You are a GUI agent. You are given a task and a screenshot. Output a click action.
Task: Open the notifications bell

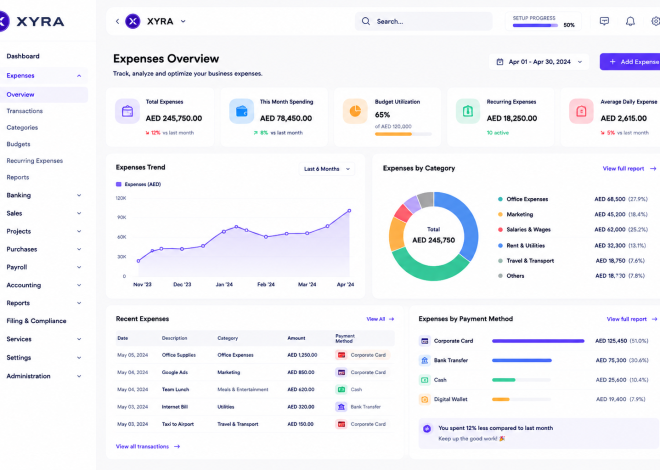coord(630,21)
